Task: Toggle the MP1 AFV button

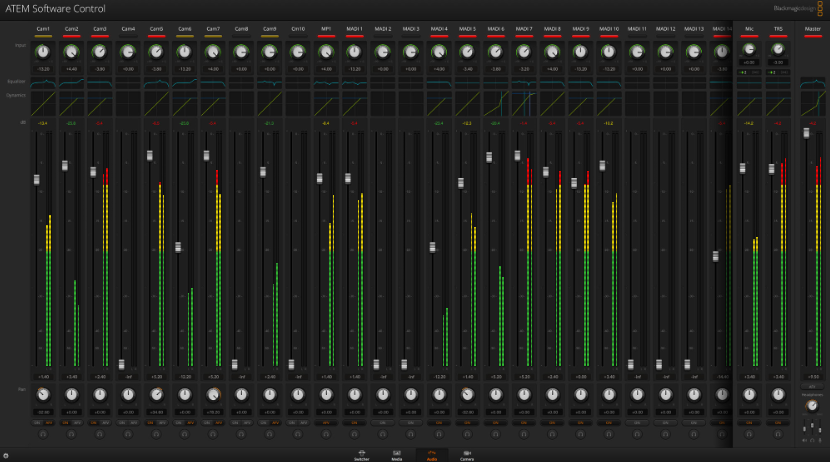Action: click(326, 422)
